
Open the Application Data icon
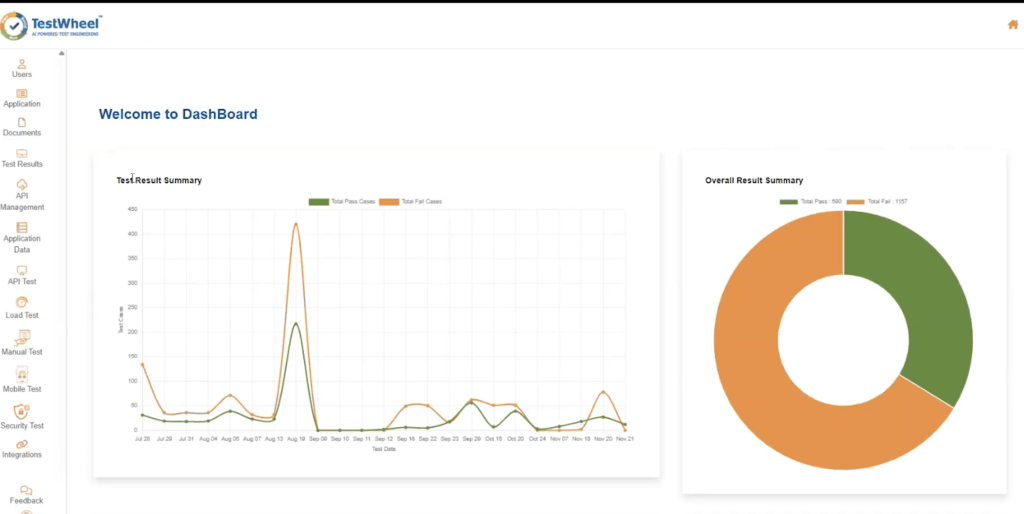(22, 227)
